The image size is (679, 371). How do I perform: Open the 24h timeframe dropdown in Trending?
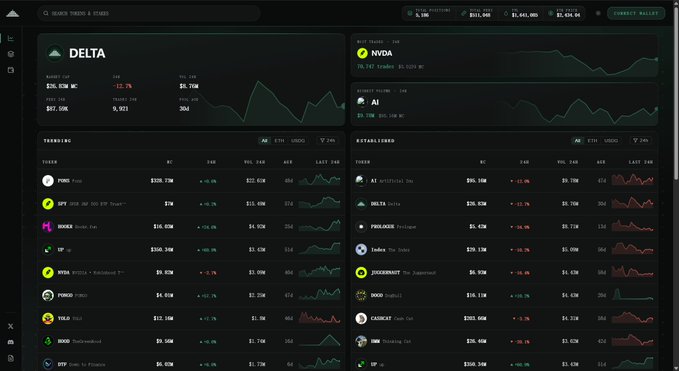[328, 141]
